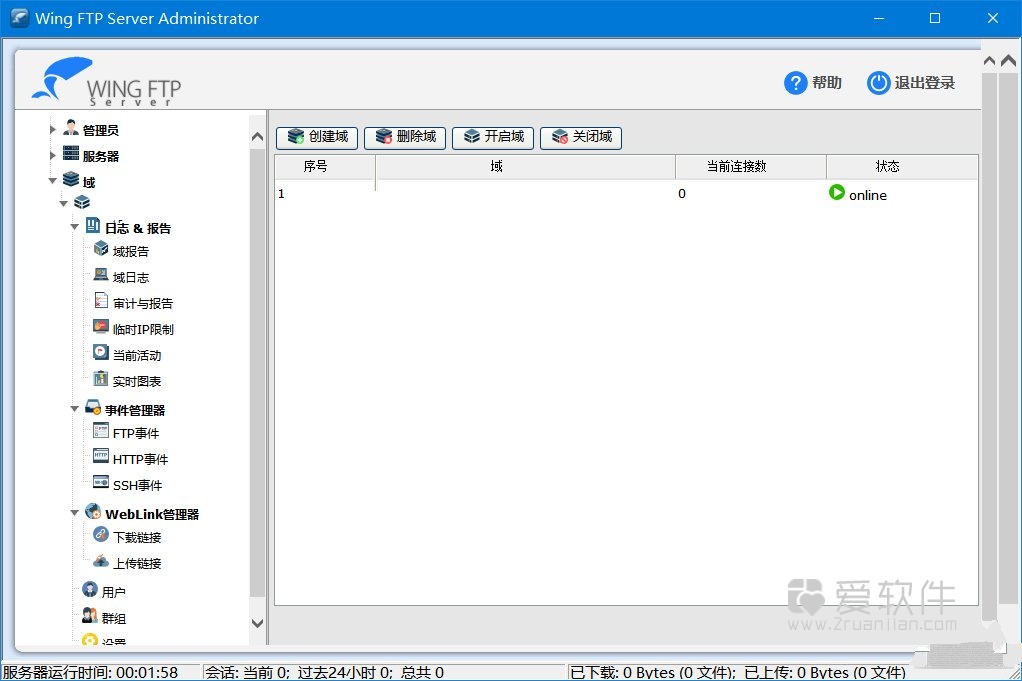Collapse the unnamed domain sub-node arrow

[x=63, y=203]
